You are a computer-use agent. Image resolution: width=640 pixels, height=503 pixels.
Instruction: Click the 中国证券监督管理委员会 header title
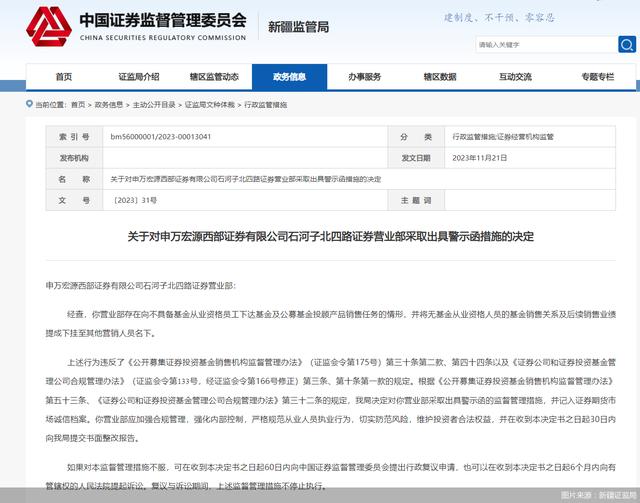tap(163, 20)
